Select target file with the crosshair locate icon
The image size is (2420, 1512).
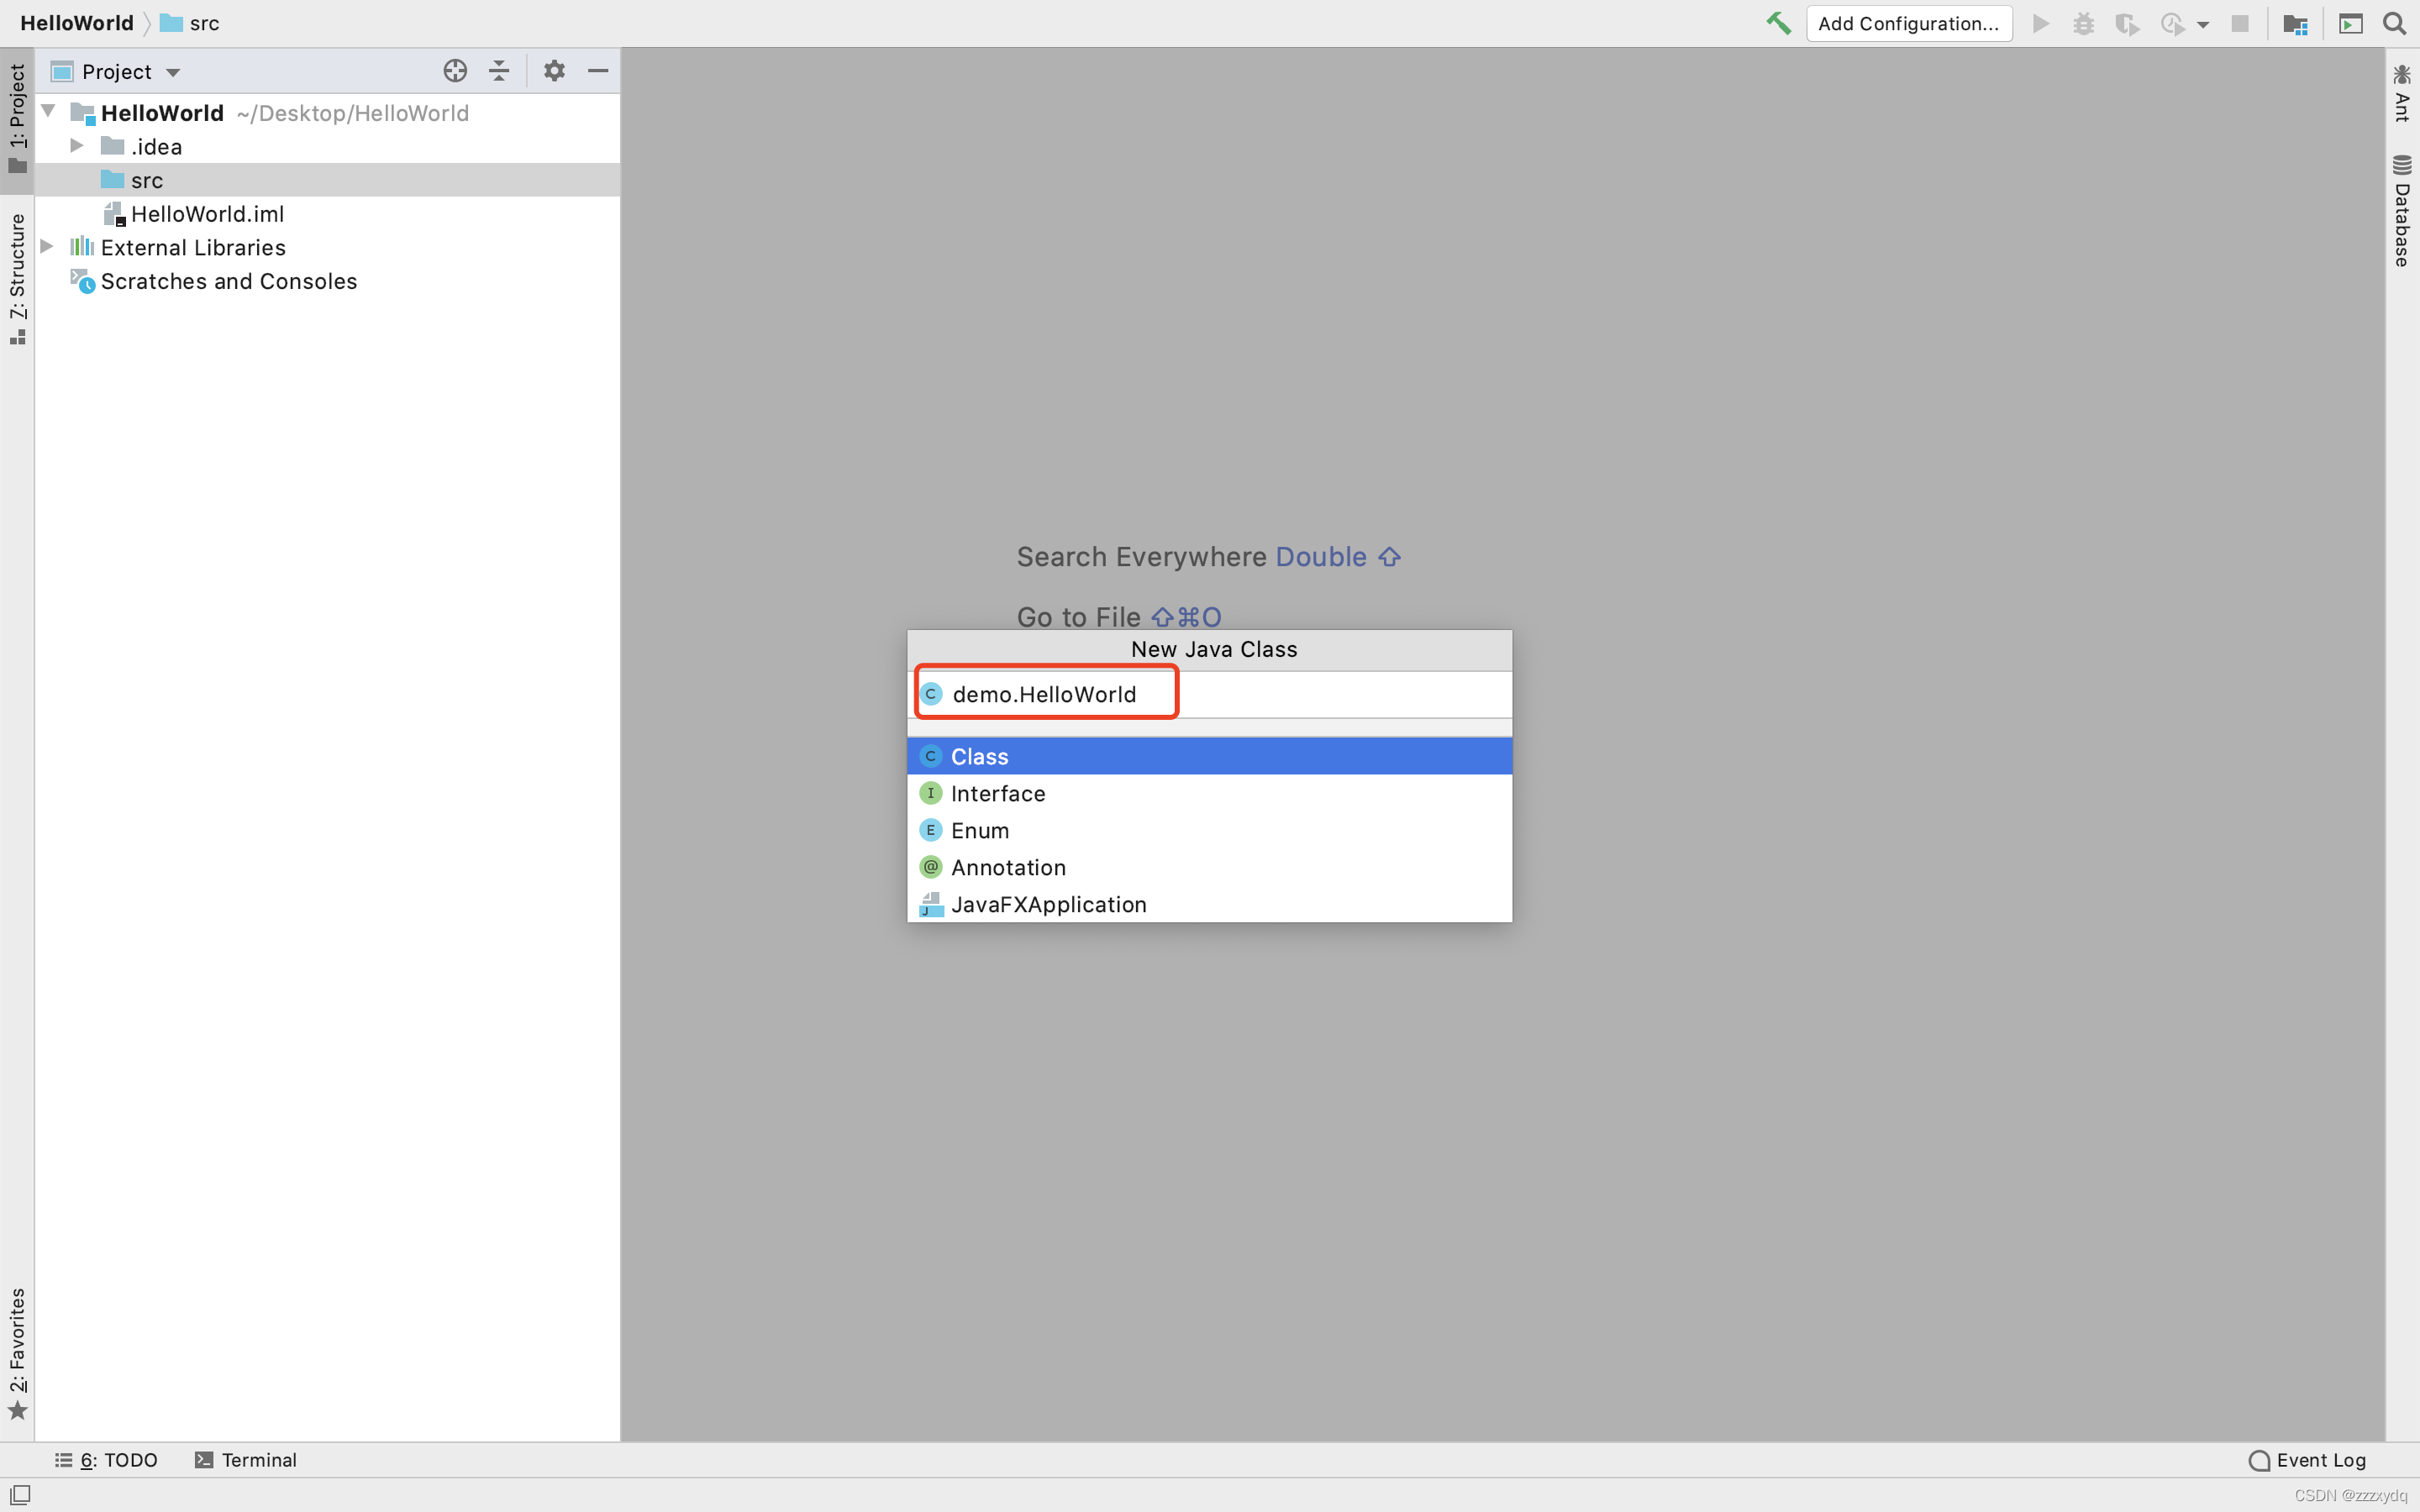(455, 70)
